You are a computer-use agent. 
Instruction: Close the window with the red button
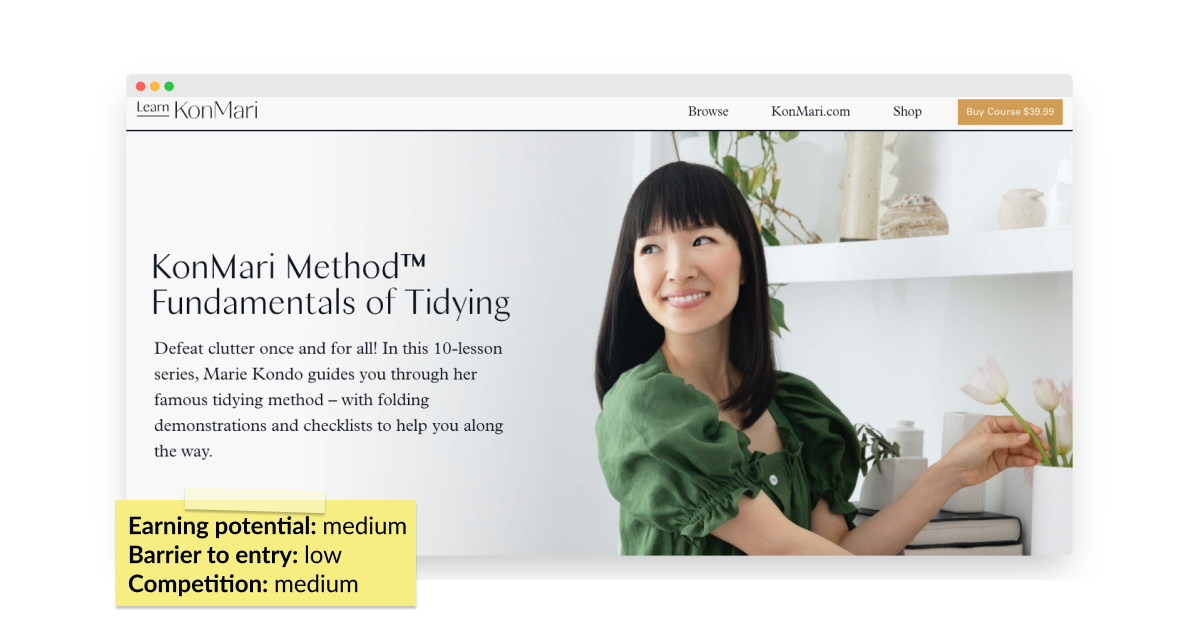click(x=141, y=86)
